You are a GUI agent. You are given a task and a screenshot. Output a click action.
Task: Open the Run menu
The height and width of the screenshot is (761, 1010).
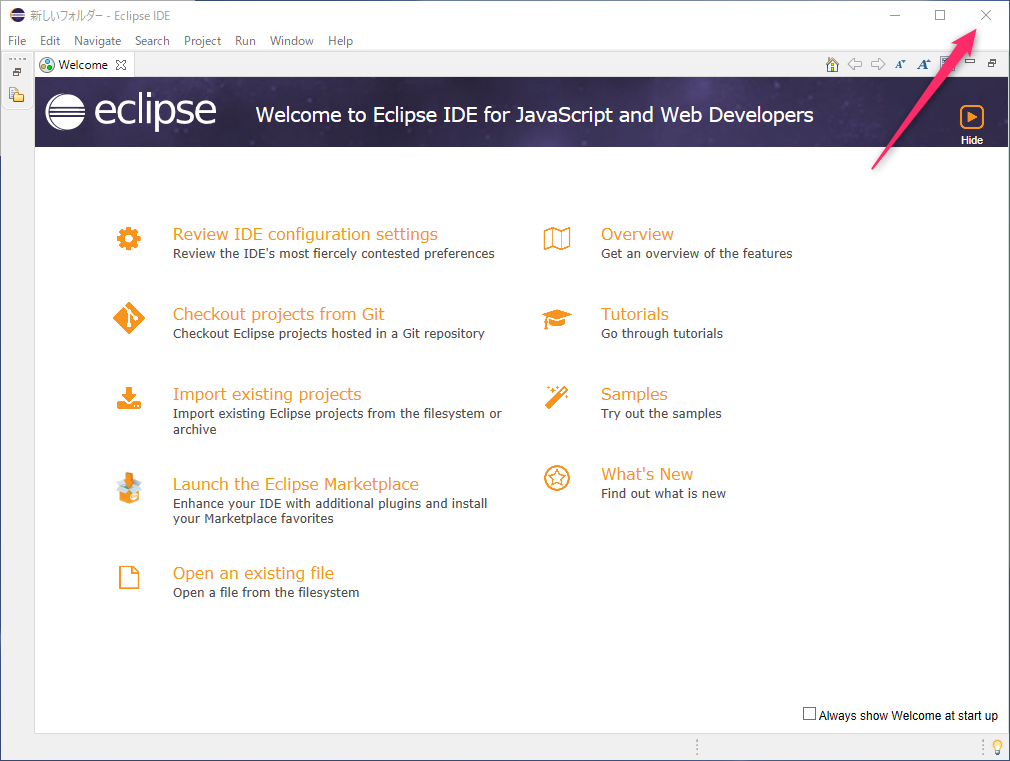pos(245,41)
